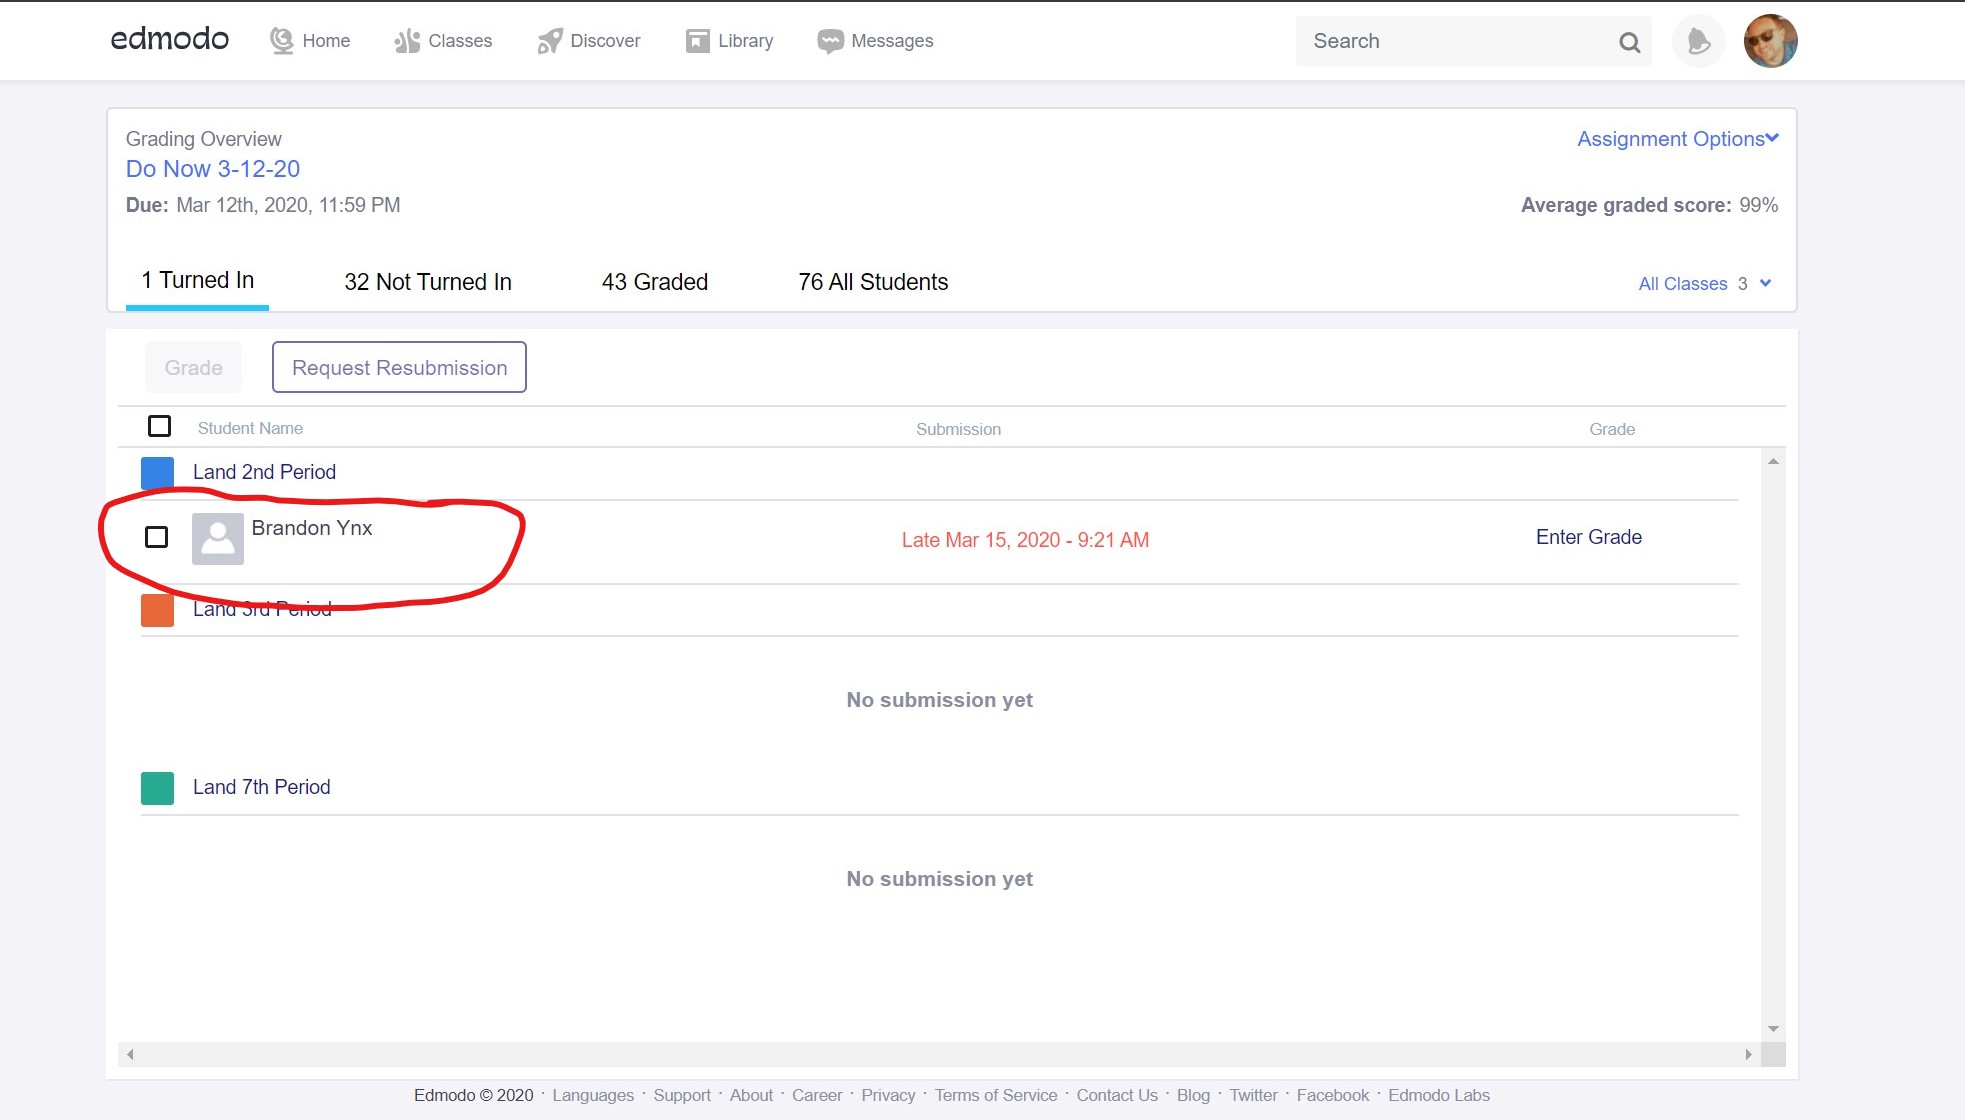Expand the Assignment Options dropdown
Screen dimensions: 1965x1120
point(1677,139)
